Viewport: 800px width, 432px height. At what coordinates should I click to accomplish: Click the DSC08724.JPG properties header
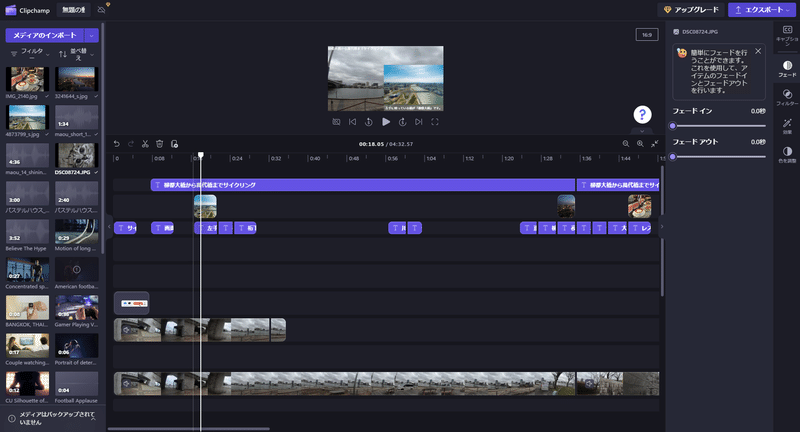click(696, 32)
